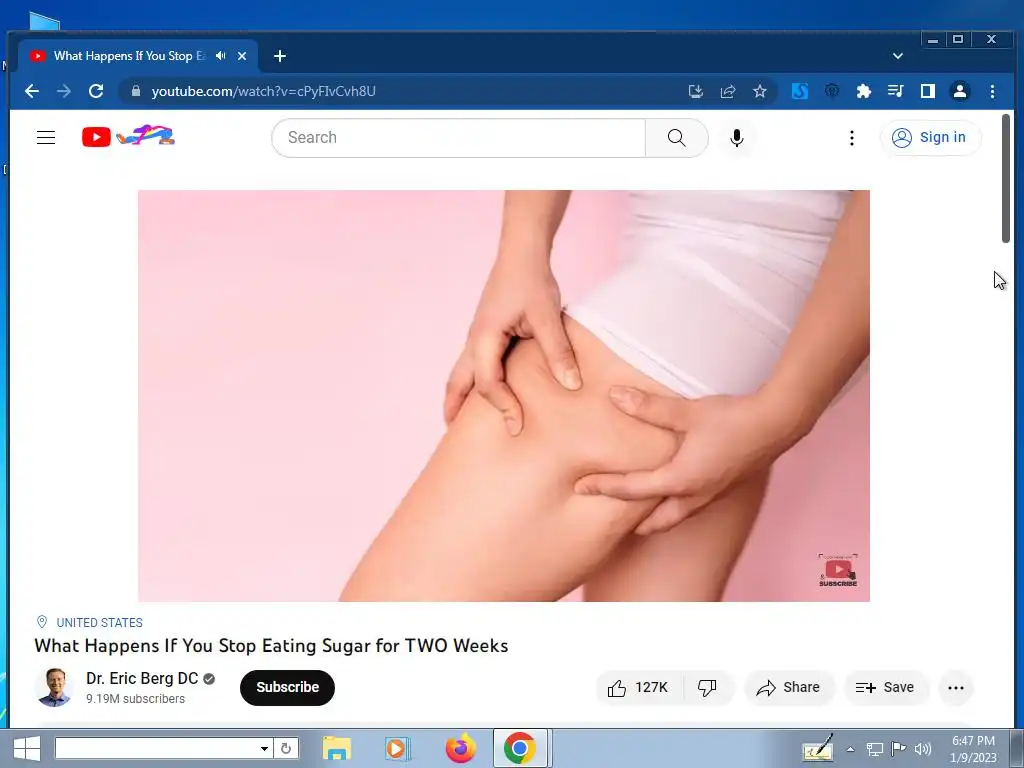
Task: Open the Windows Start button
Action: [x=27, y=748]
